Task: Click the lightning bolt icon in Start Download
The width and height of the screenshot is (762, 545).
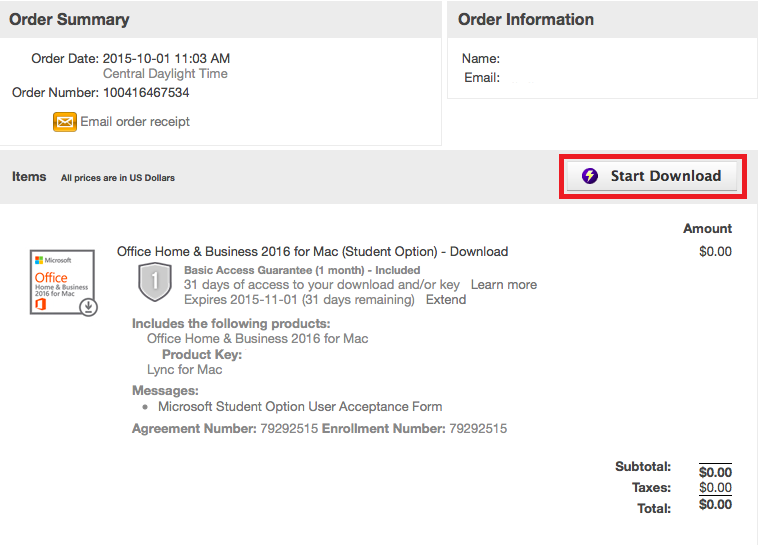Action: [590, 176]
